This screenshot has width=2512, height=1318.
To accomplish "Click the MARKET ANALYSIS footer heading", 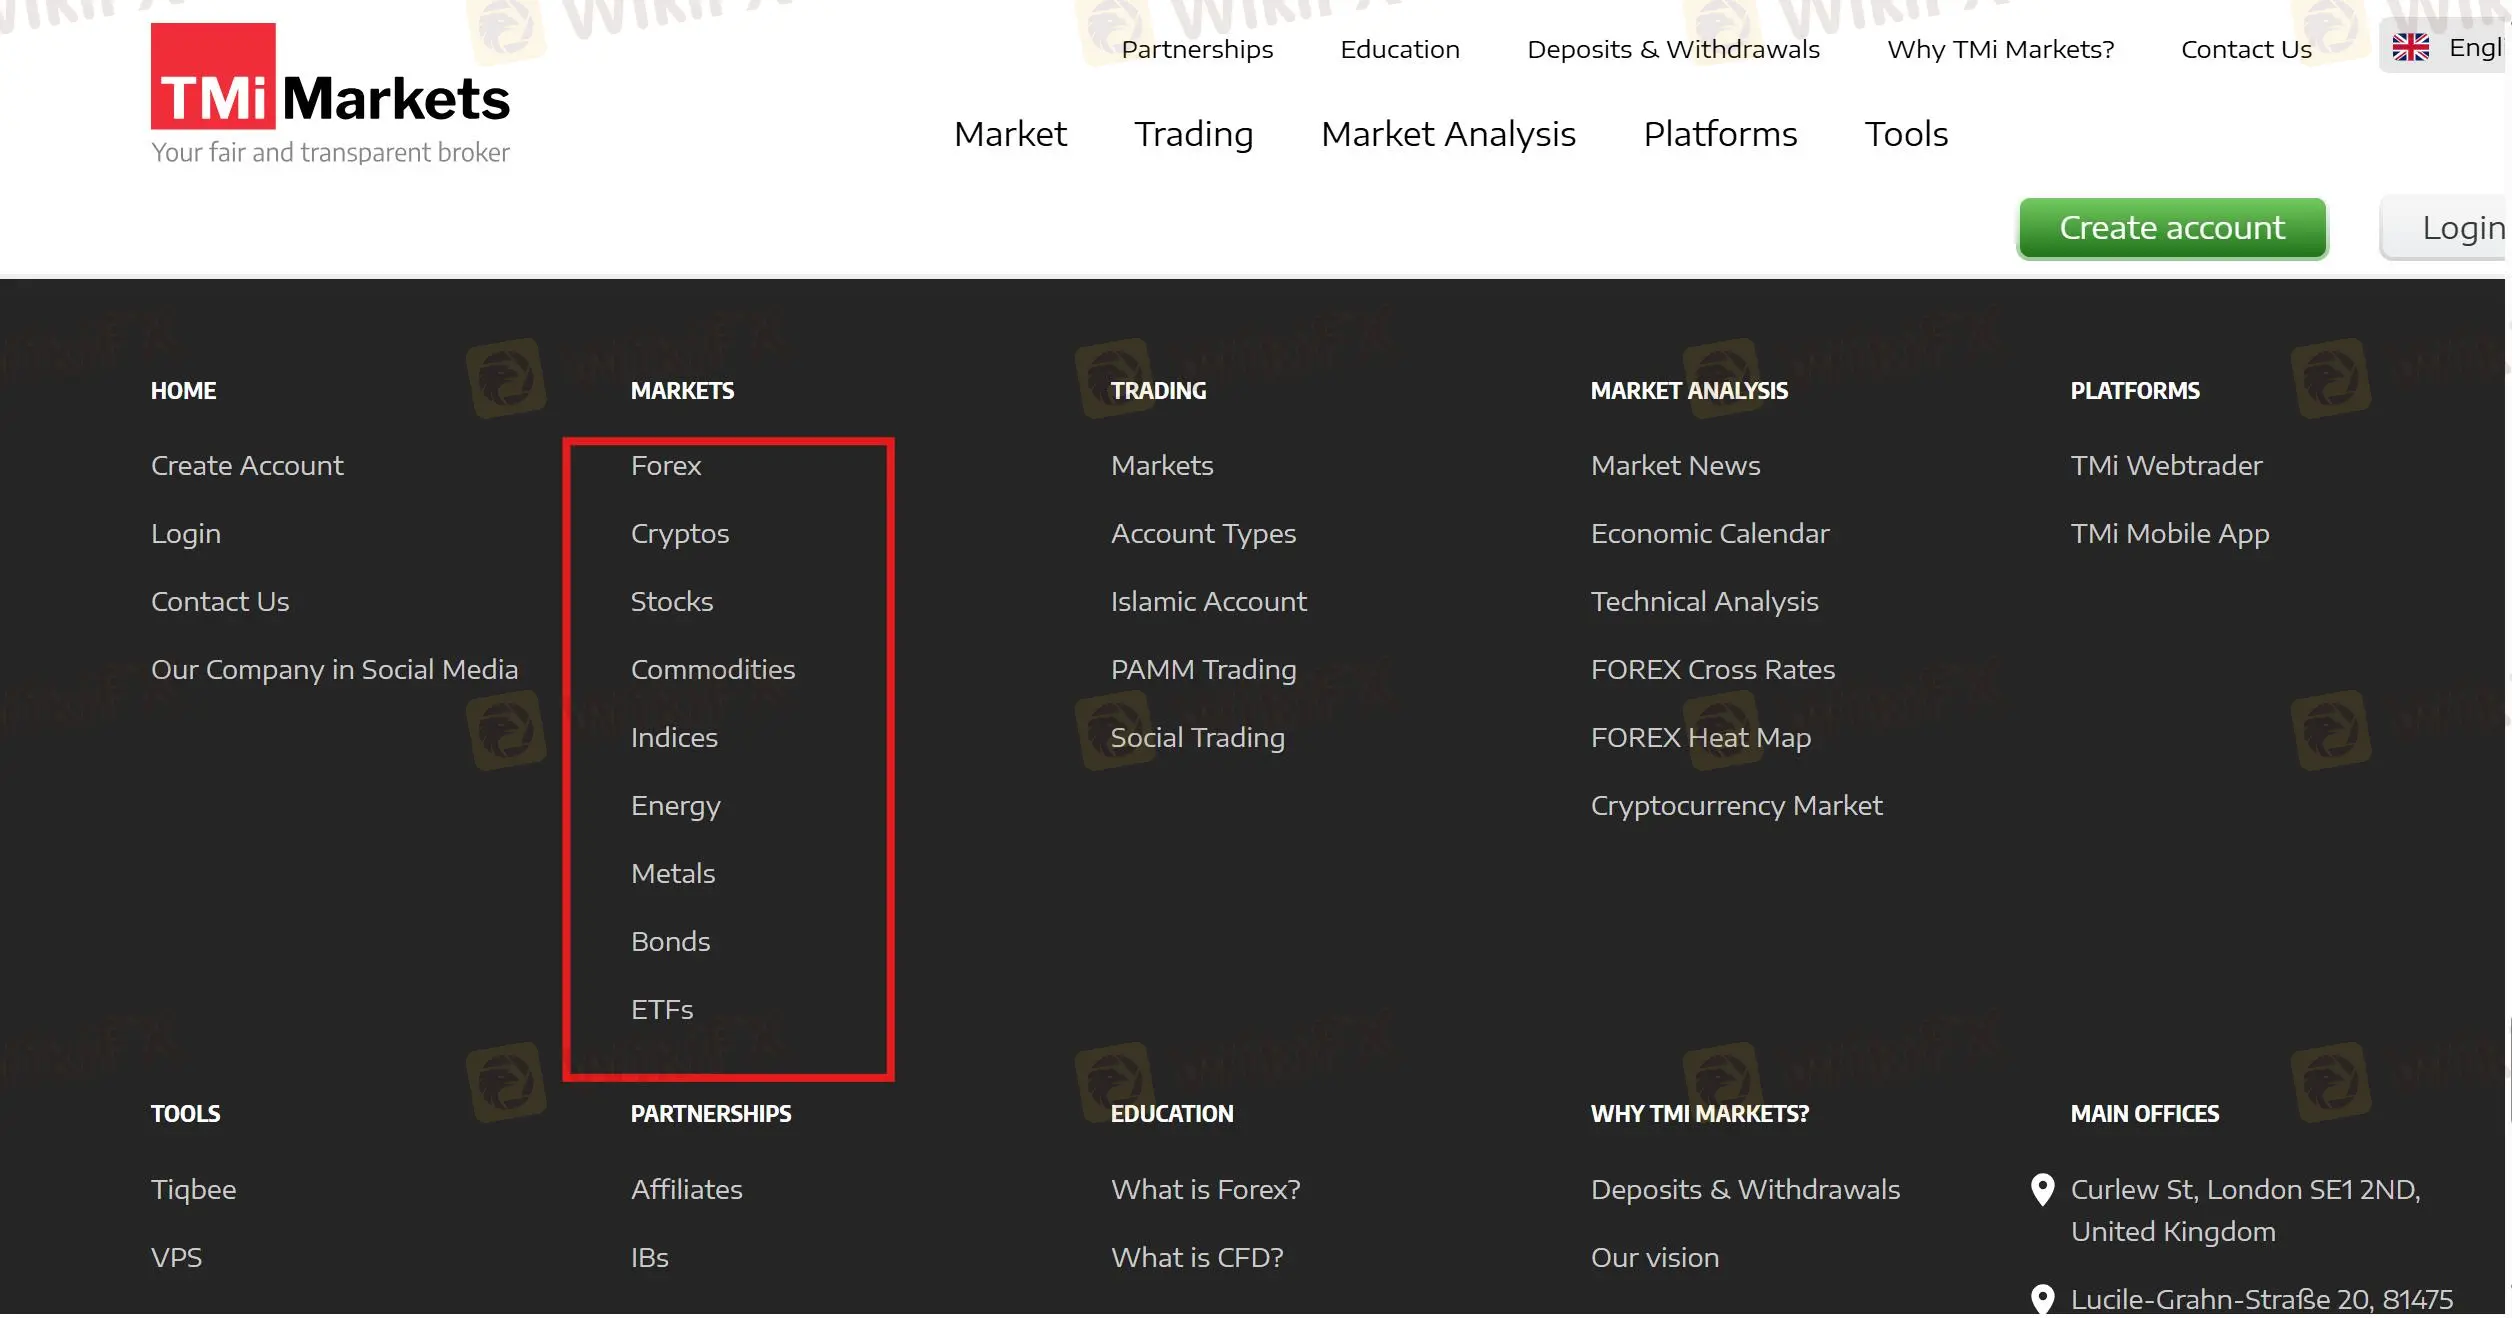I will click(1689, 390).
